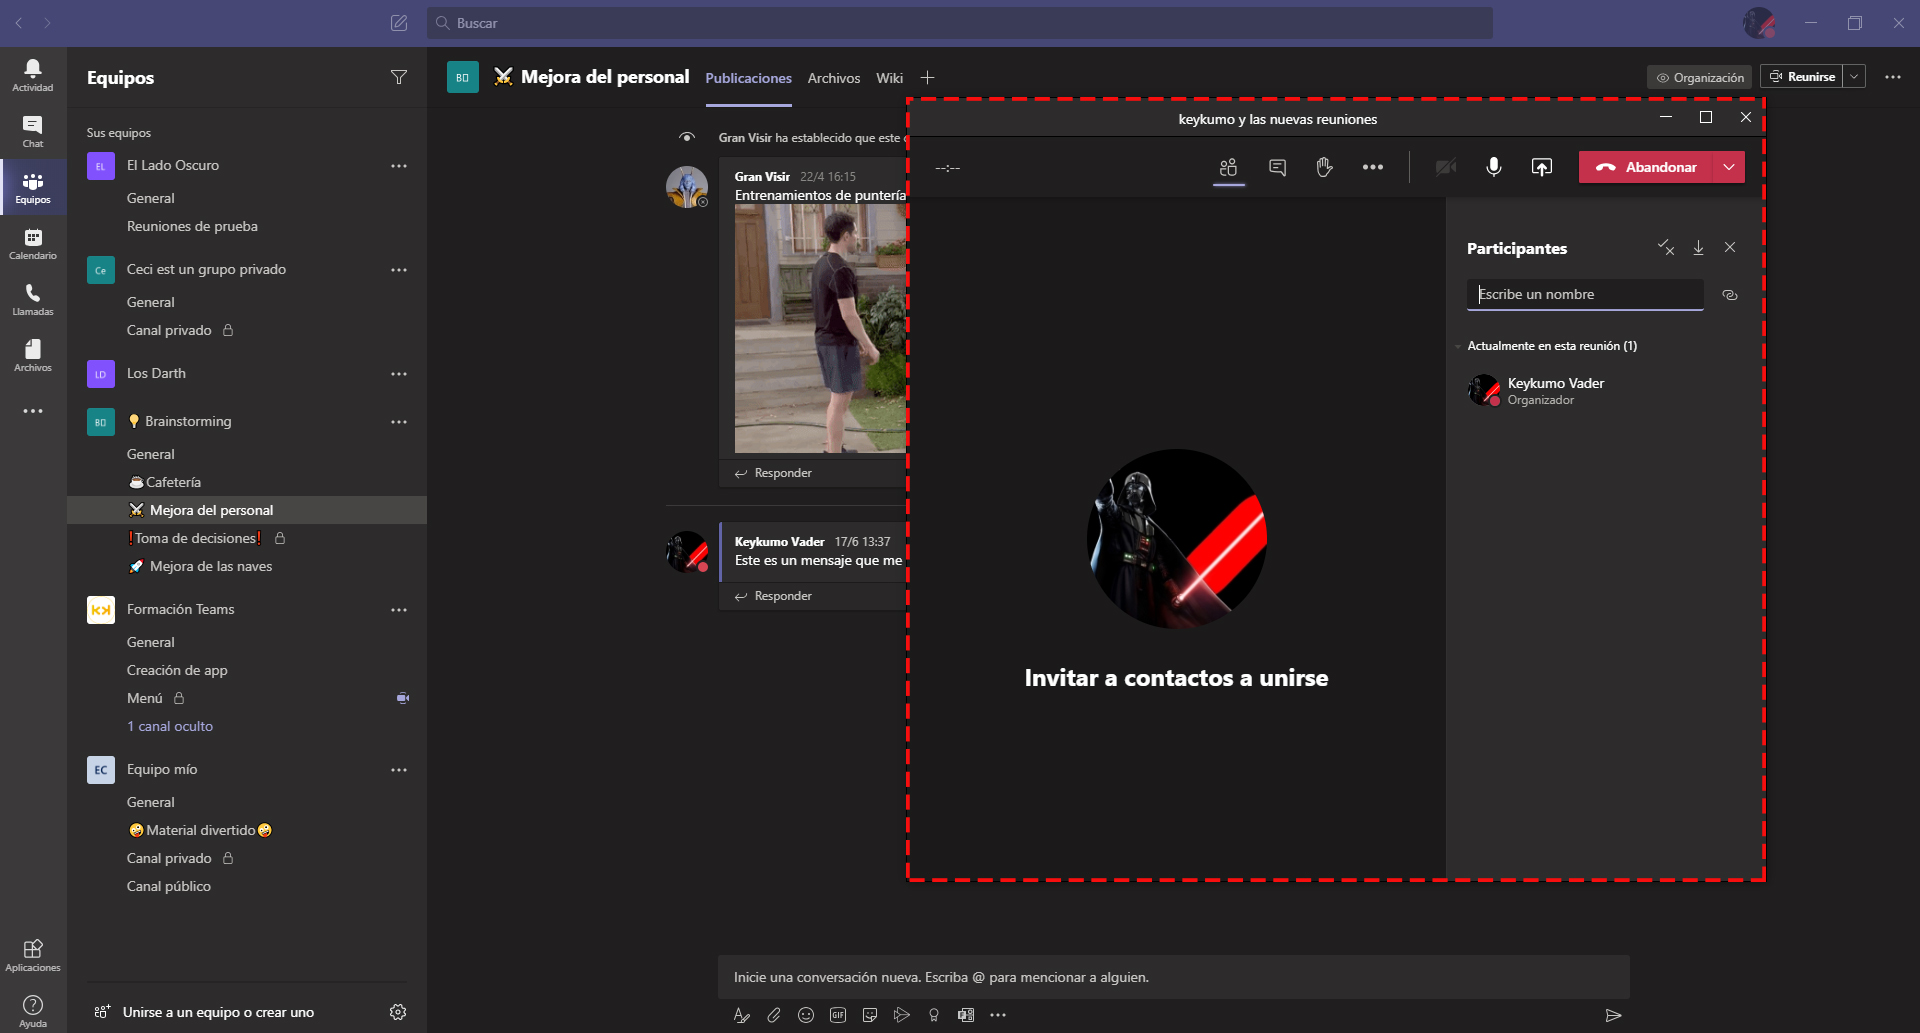The height and width of the screenshot is (1033, 1920).
Task: Open the format text icon in compose box
Action: pos(741,1015)
